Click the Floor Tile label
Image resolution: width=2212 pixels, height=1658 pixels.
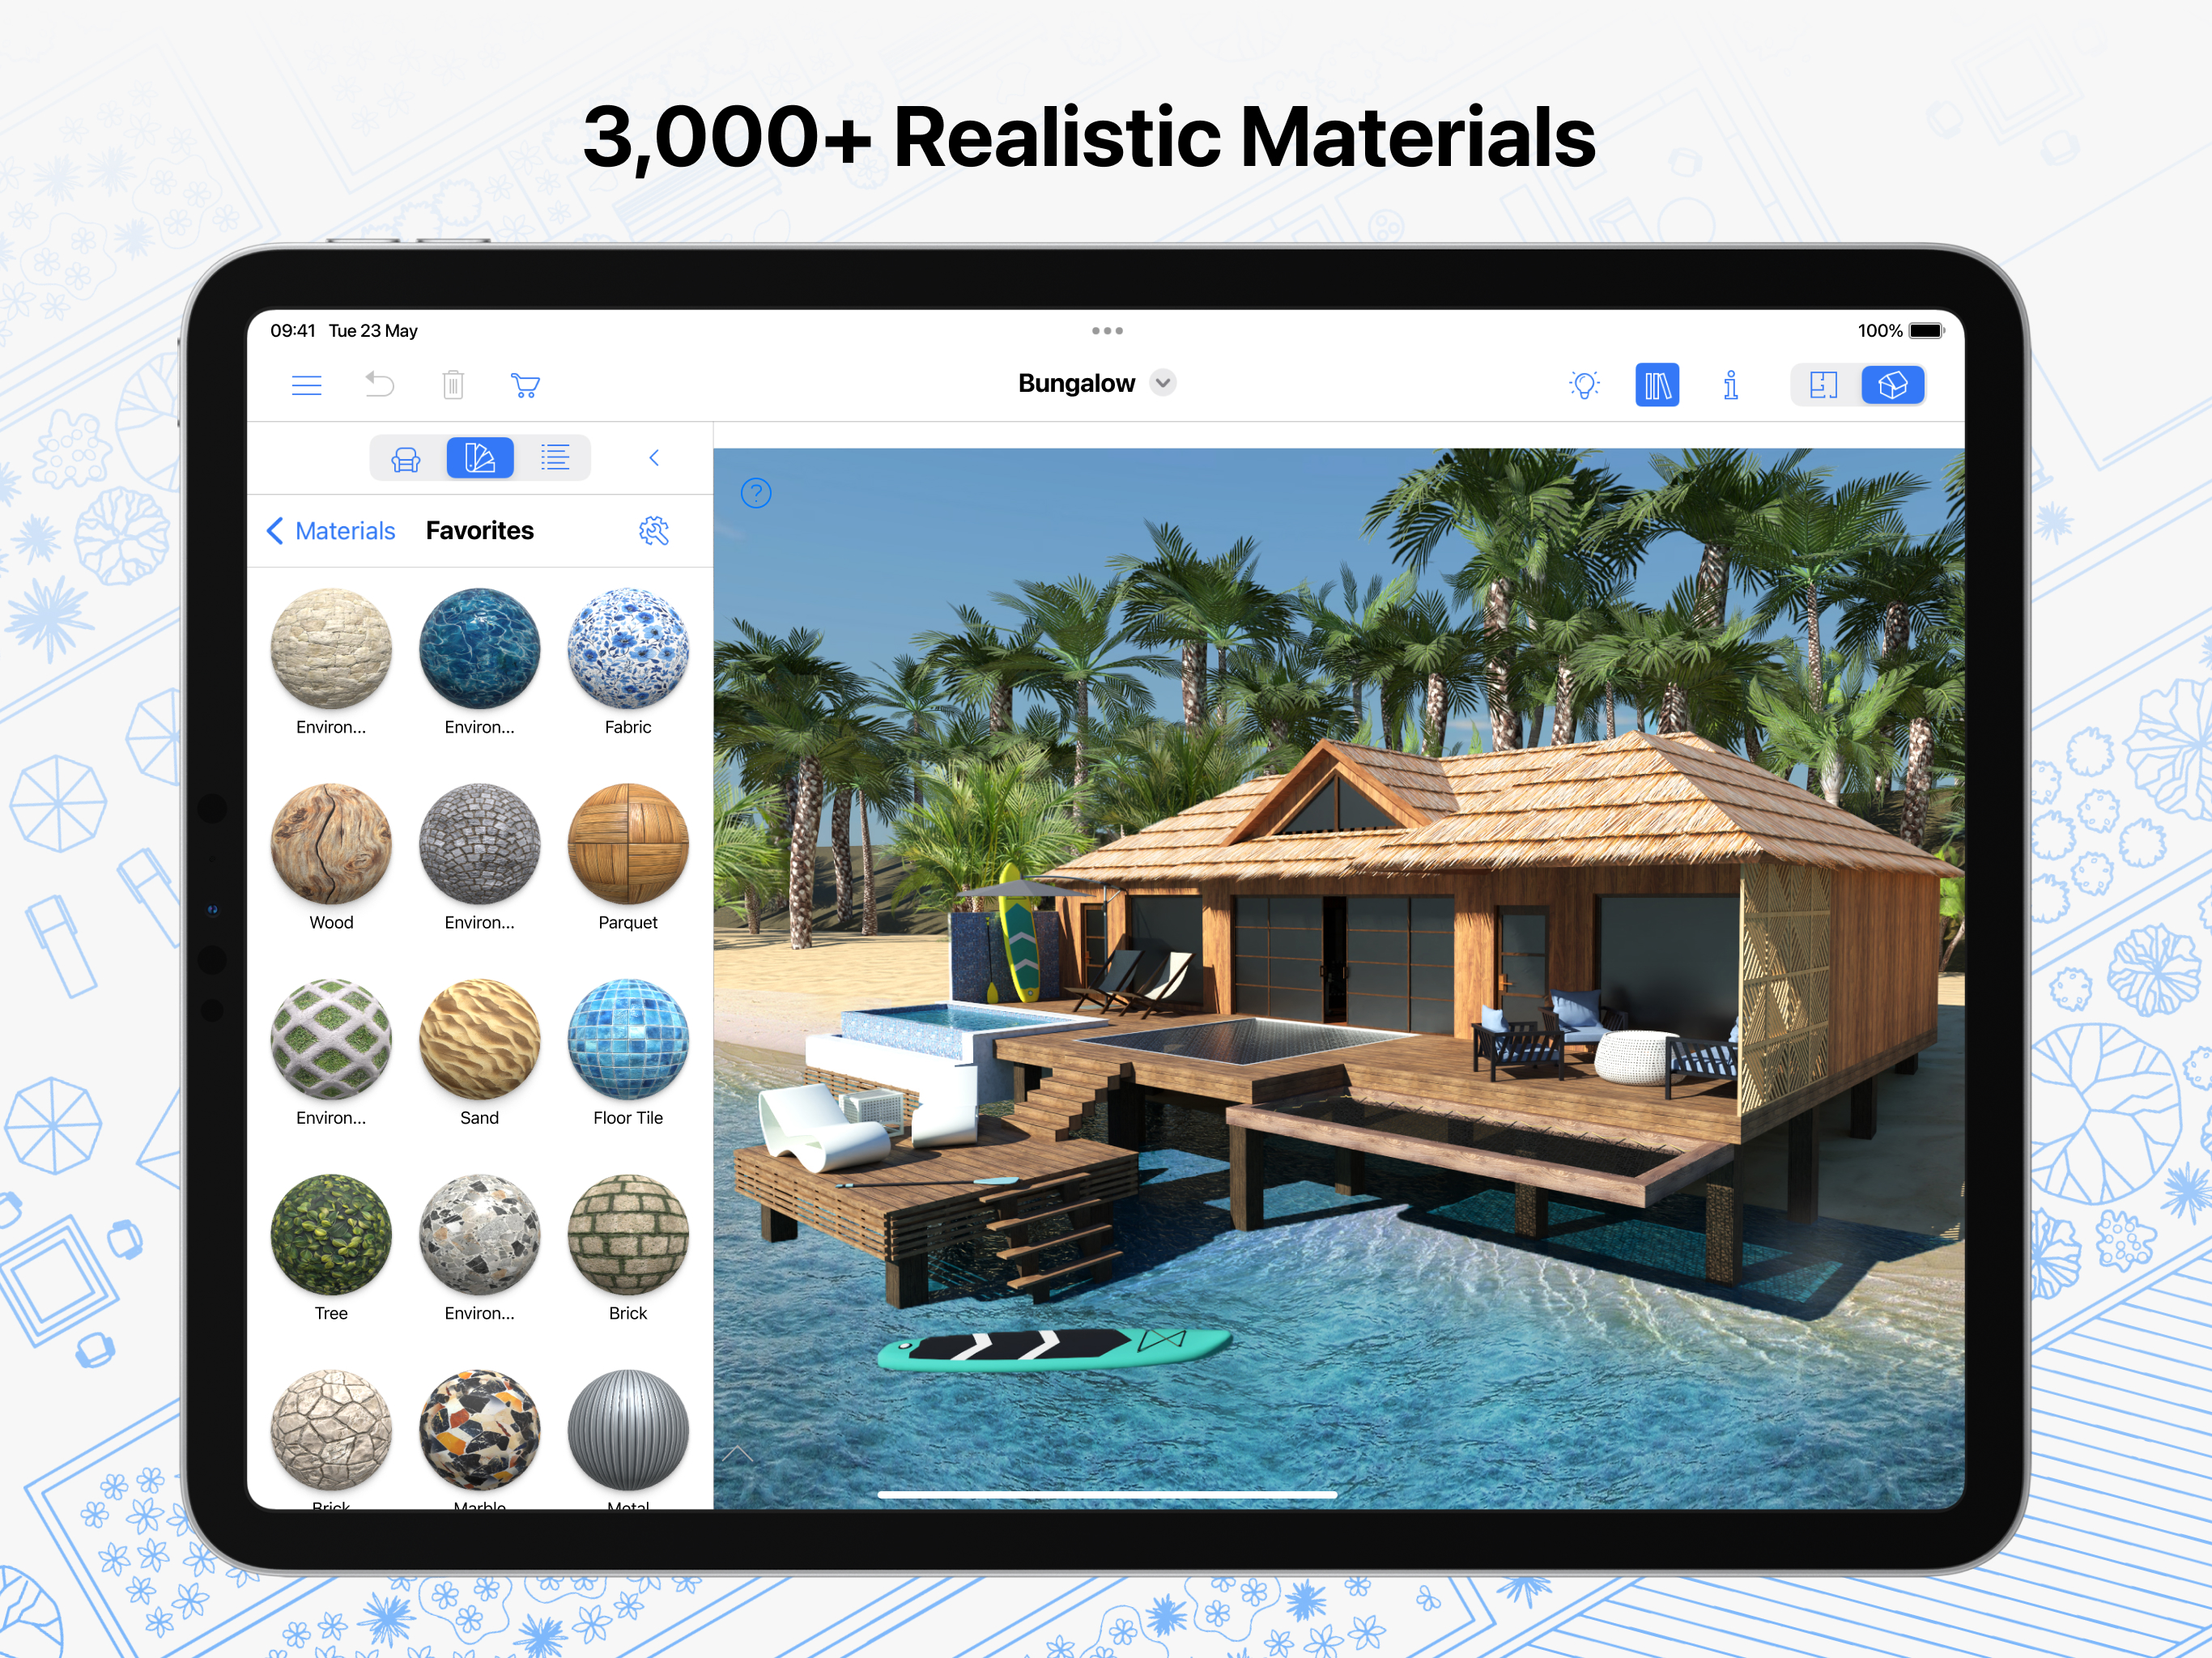click(x=628, y=1118)
